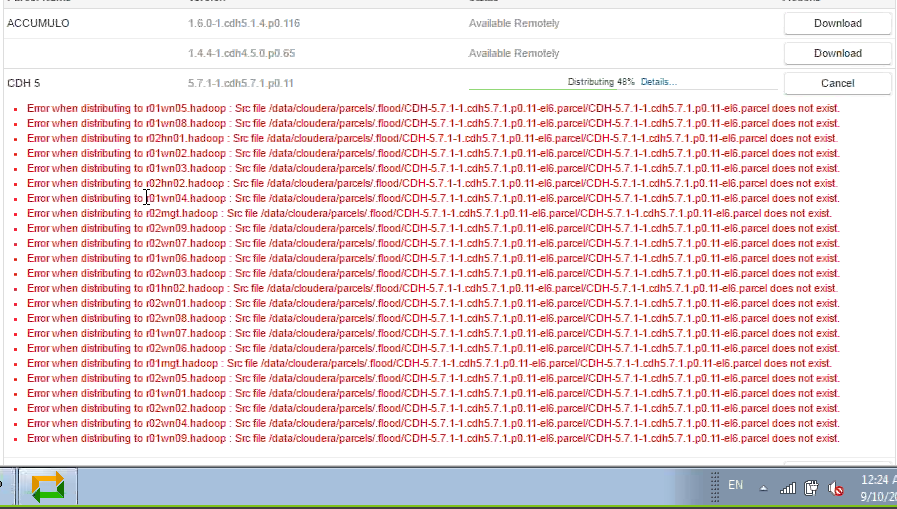Screen dimensions: 897x509
Task: Open the network signal tray icon
Action: click(x=788, y=488)
